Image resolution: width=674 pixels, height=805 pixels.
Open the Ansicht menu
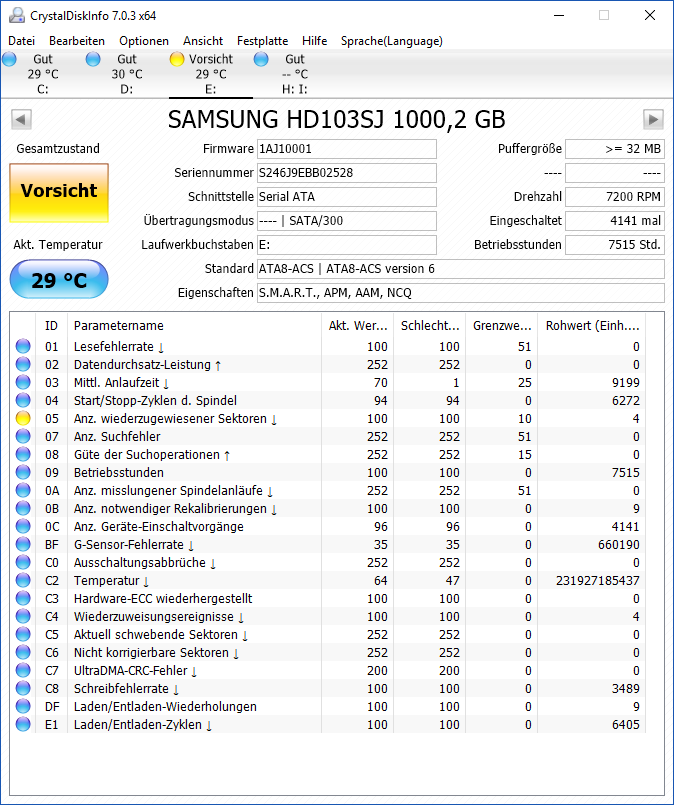pos(203,41)
